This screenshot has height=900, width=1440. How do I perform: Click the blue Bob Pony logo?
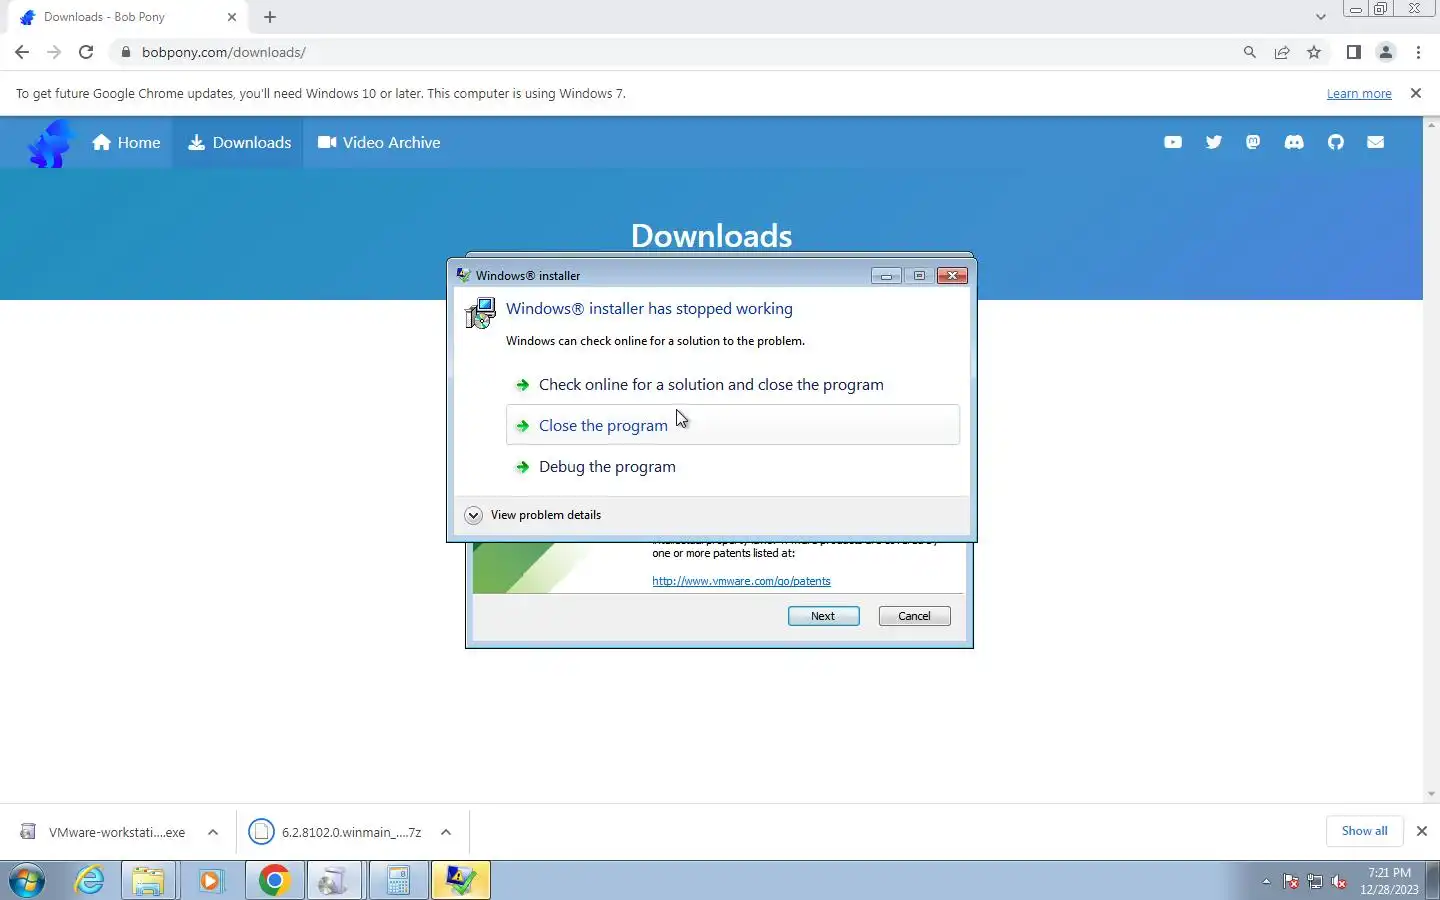click(52, 143)
